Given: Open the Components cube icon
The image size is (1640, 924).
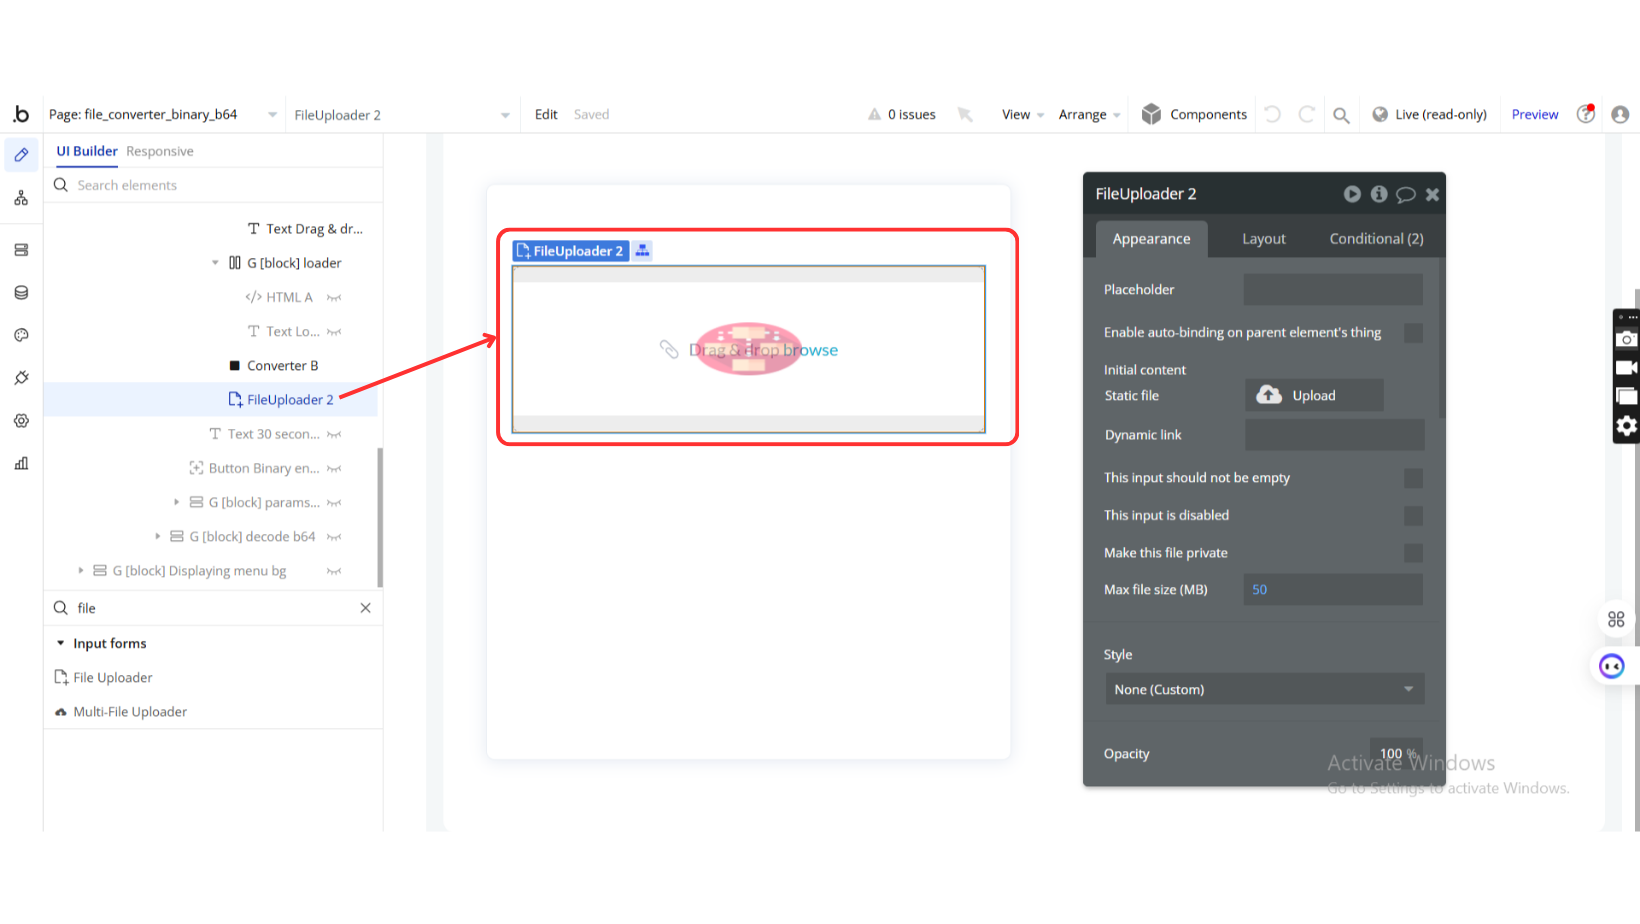Looking at the screenshot, I should [x=1152, y=114].
